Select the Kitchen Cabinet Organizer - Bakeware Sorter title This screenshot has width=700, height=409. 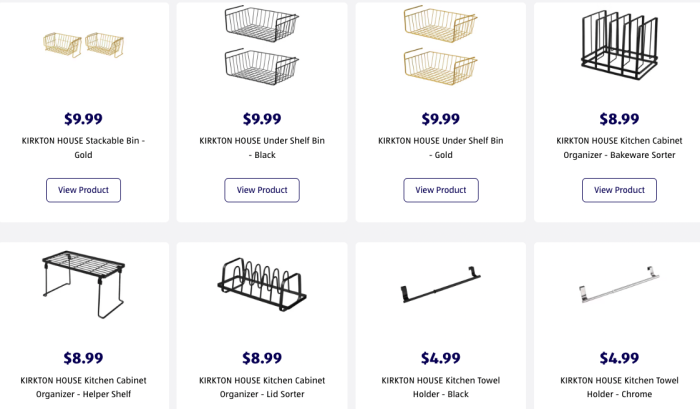(619, 148)
